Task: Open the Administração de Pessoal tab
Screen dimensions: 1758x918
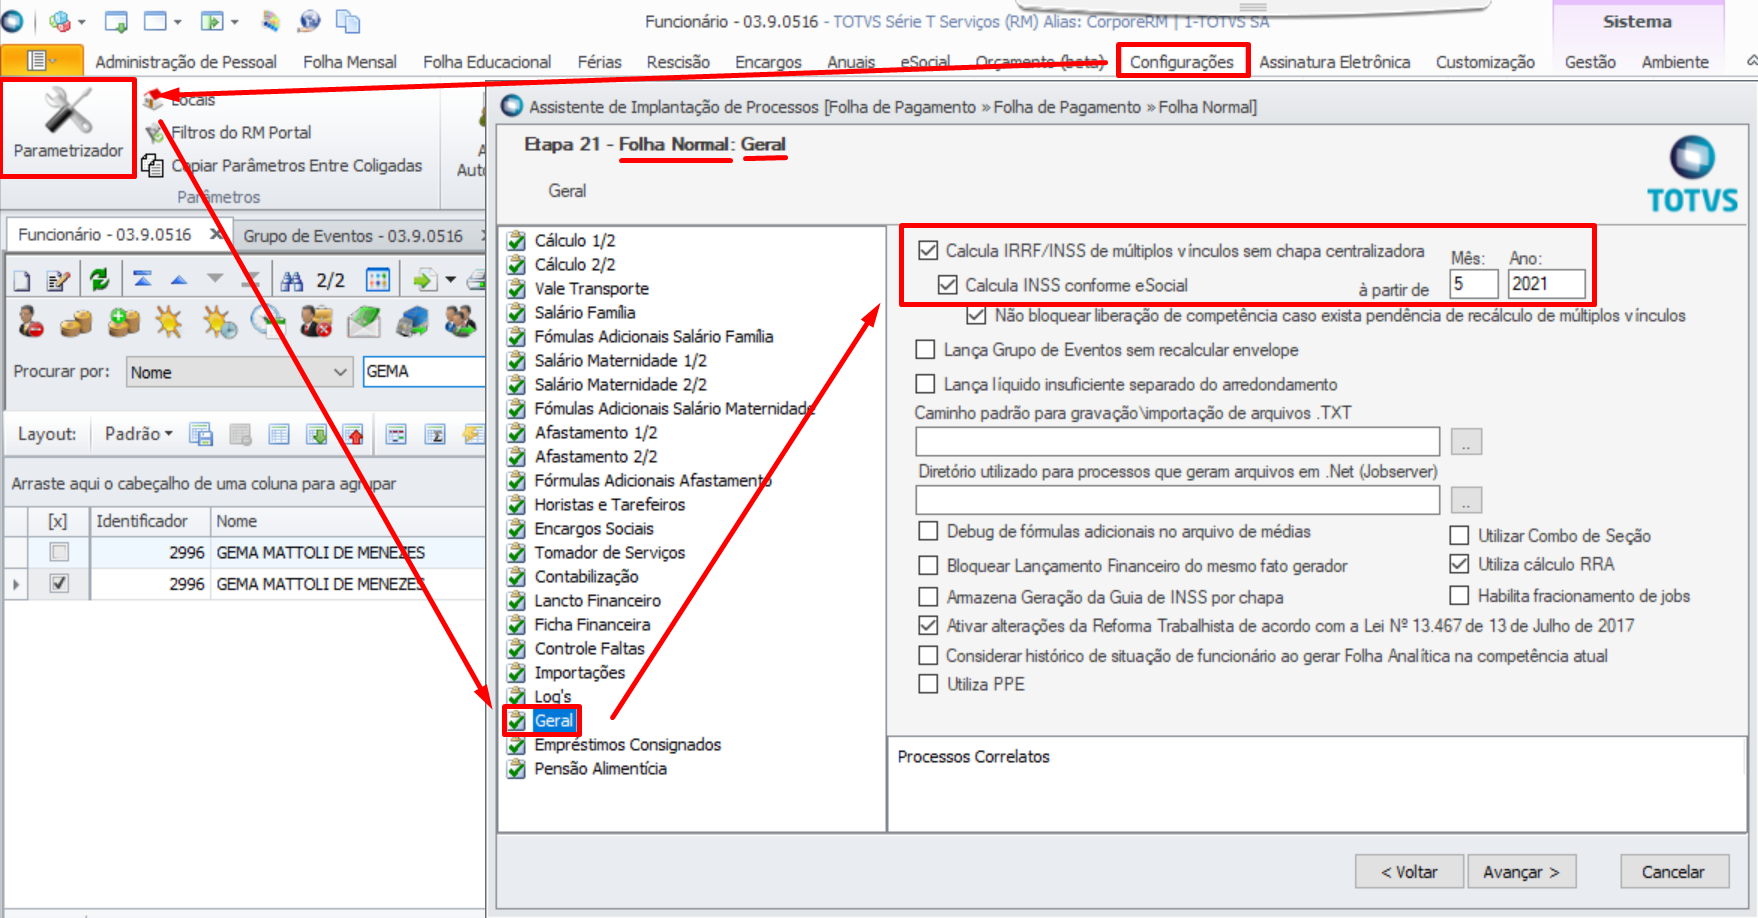Action: 186,62
